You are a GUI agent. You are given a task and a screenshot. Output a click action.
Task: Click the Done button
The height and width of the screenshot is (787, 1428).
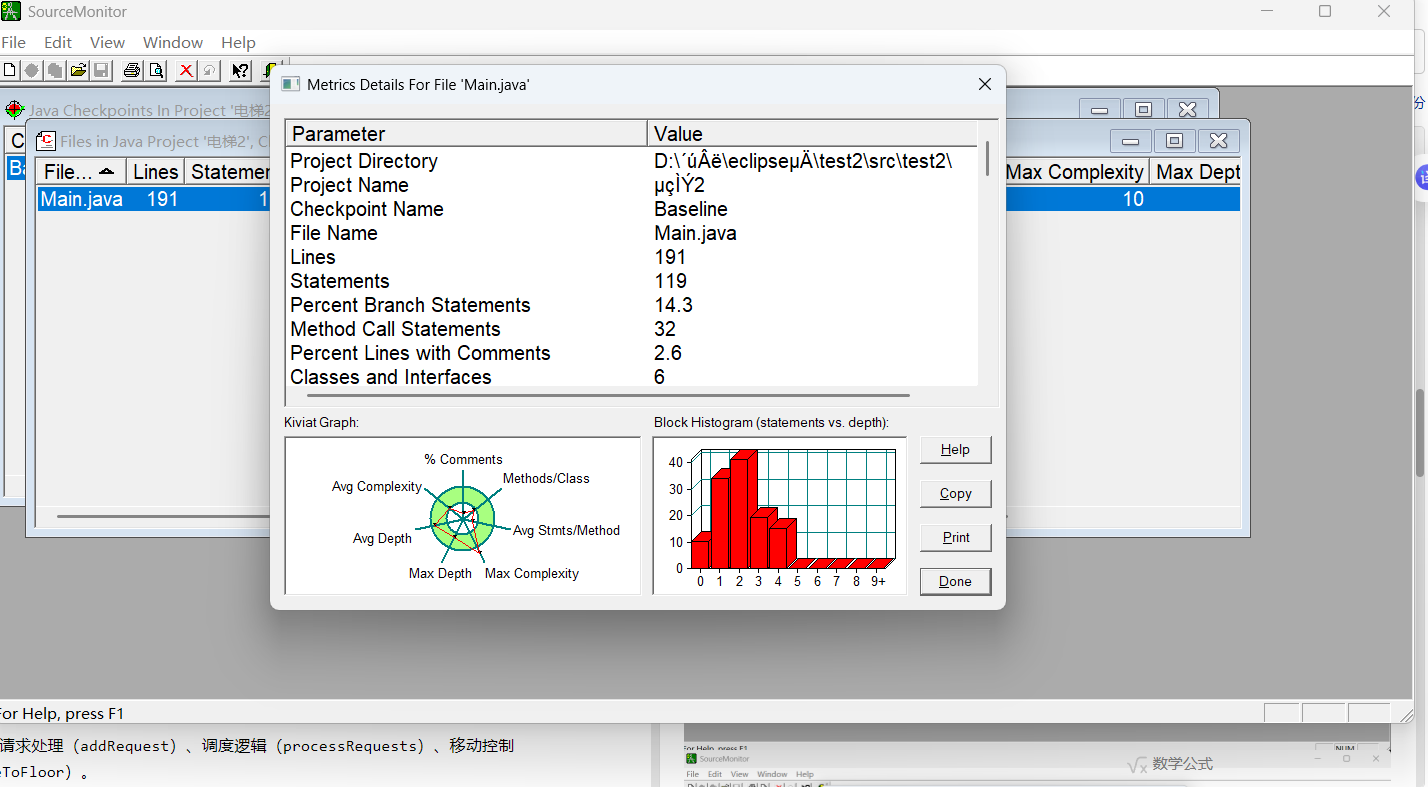(x=955, y=581)
